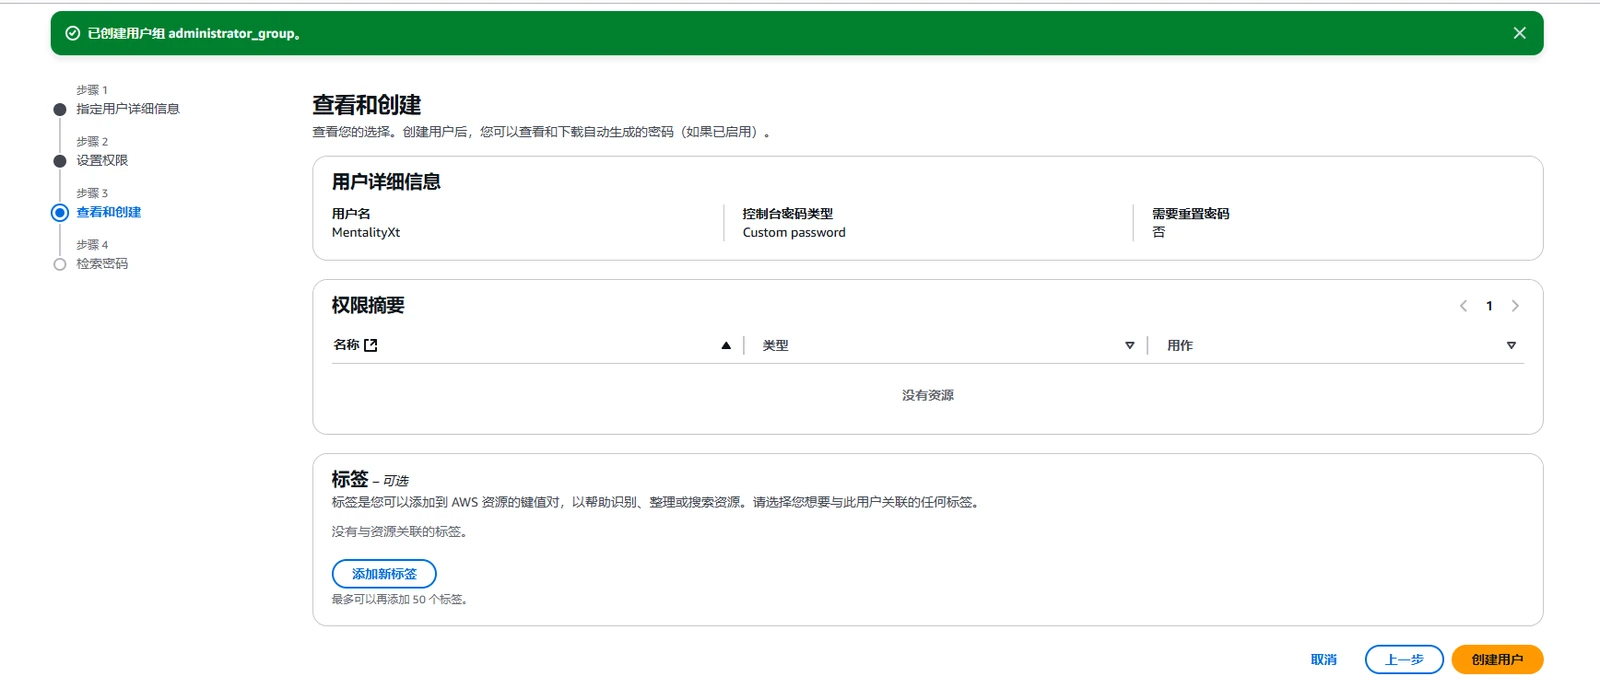Image resolution: width=1600 pixels, height=700 pixels.
Task: Click the 控制台密码类型 label
Action: 787,213
